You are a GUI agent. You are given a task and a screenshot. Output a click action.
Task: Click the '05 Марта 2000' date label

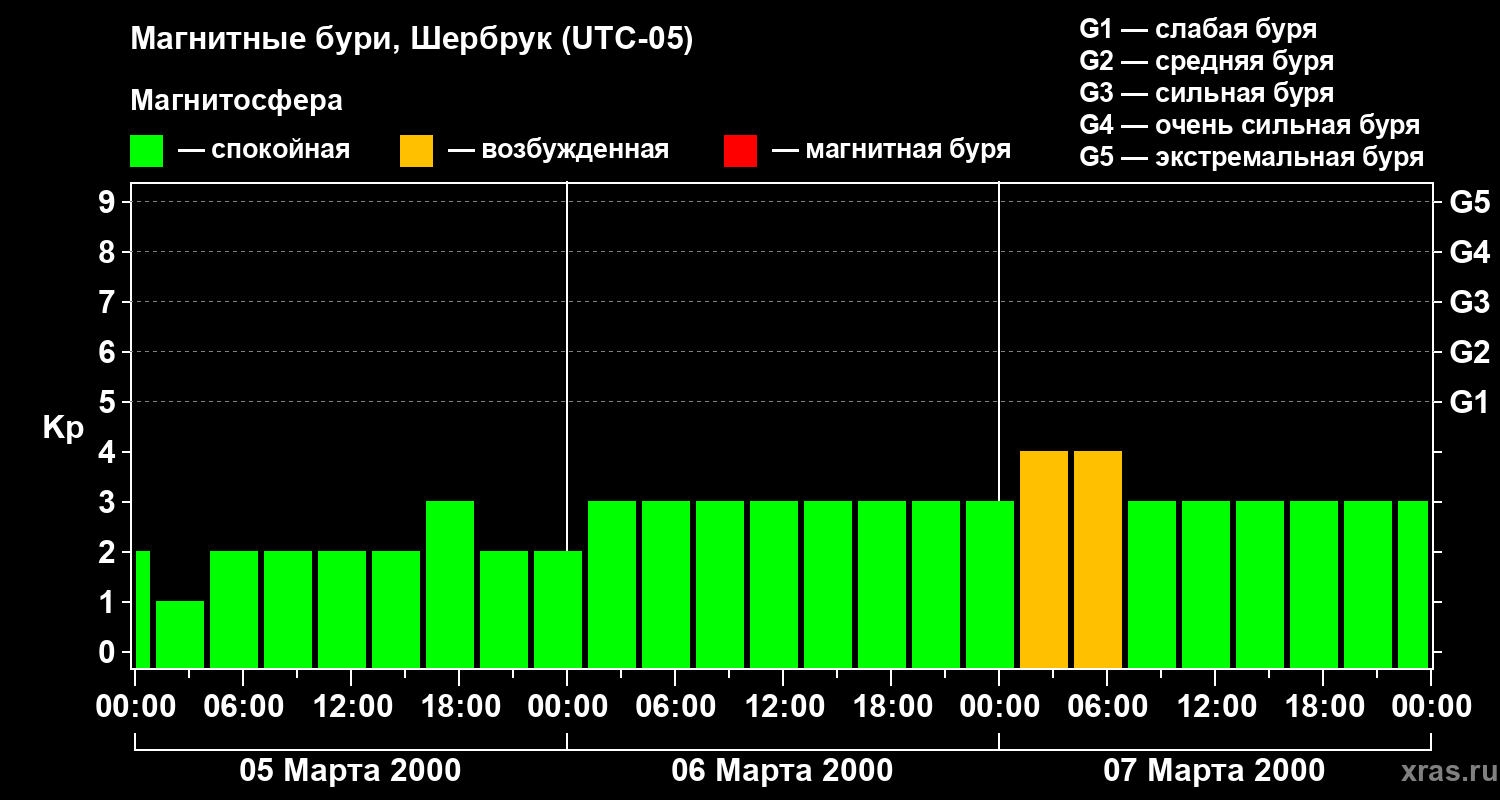coord(350,771)
